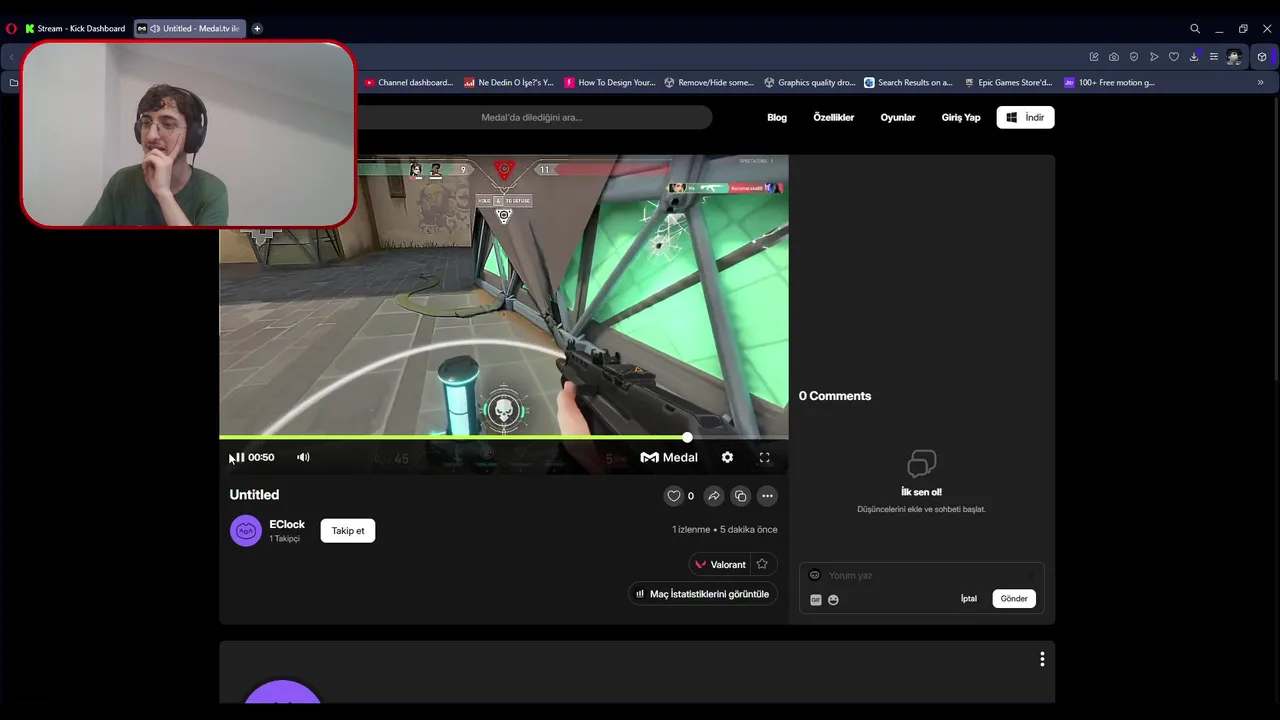Submit comment with Gönder button
This screenshot has height=720, width=1280.
(x=1014, y=599)
